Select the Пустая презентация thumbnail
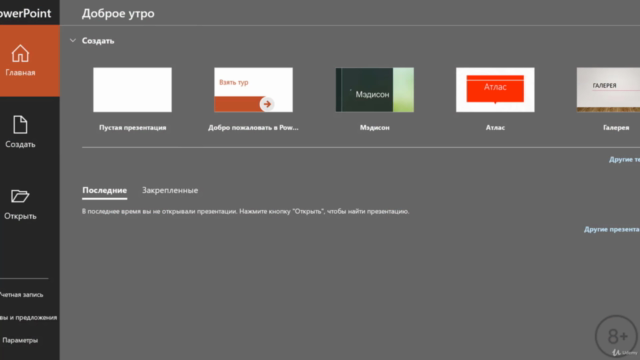 click(132, 90)
